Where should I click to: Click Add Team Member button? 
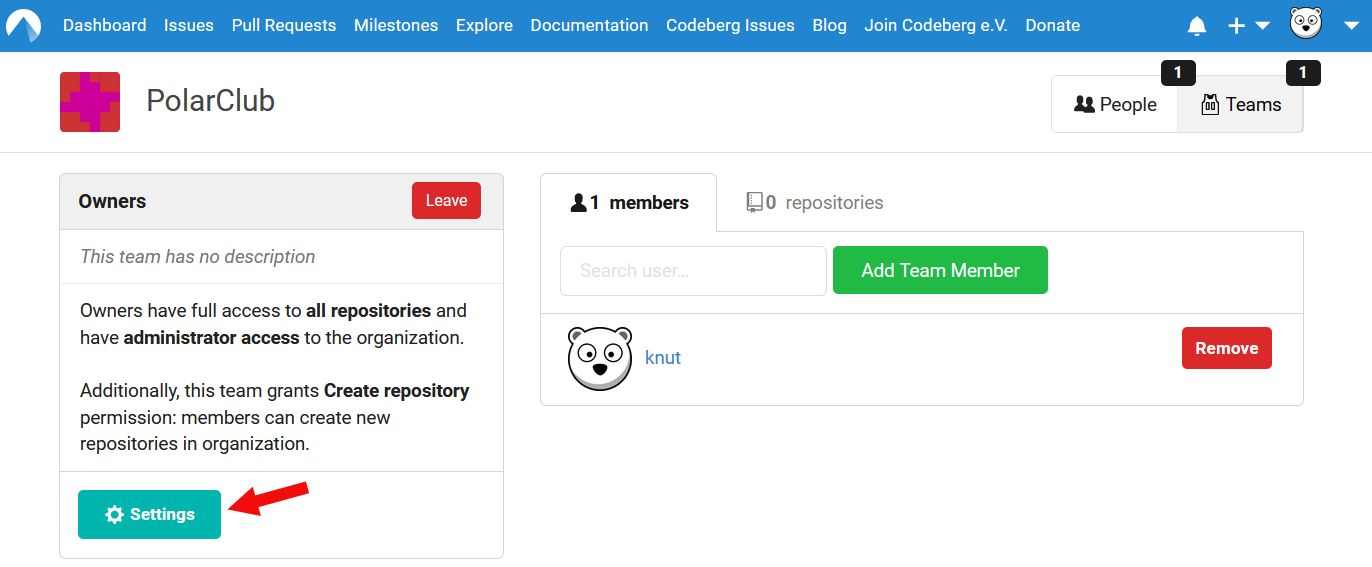[940, 270]
